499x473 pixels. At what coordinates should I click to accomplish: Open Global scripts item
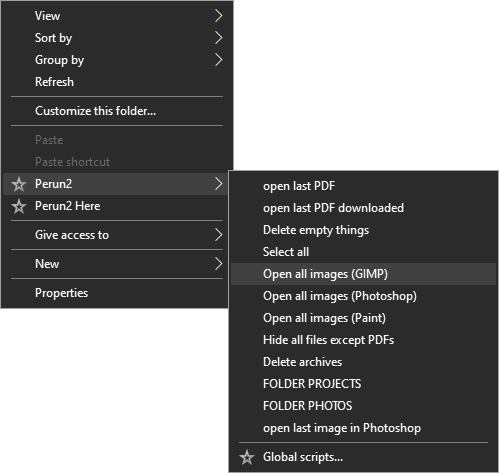pyautogui.click(x=363, y=457)
